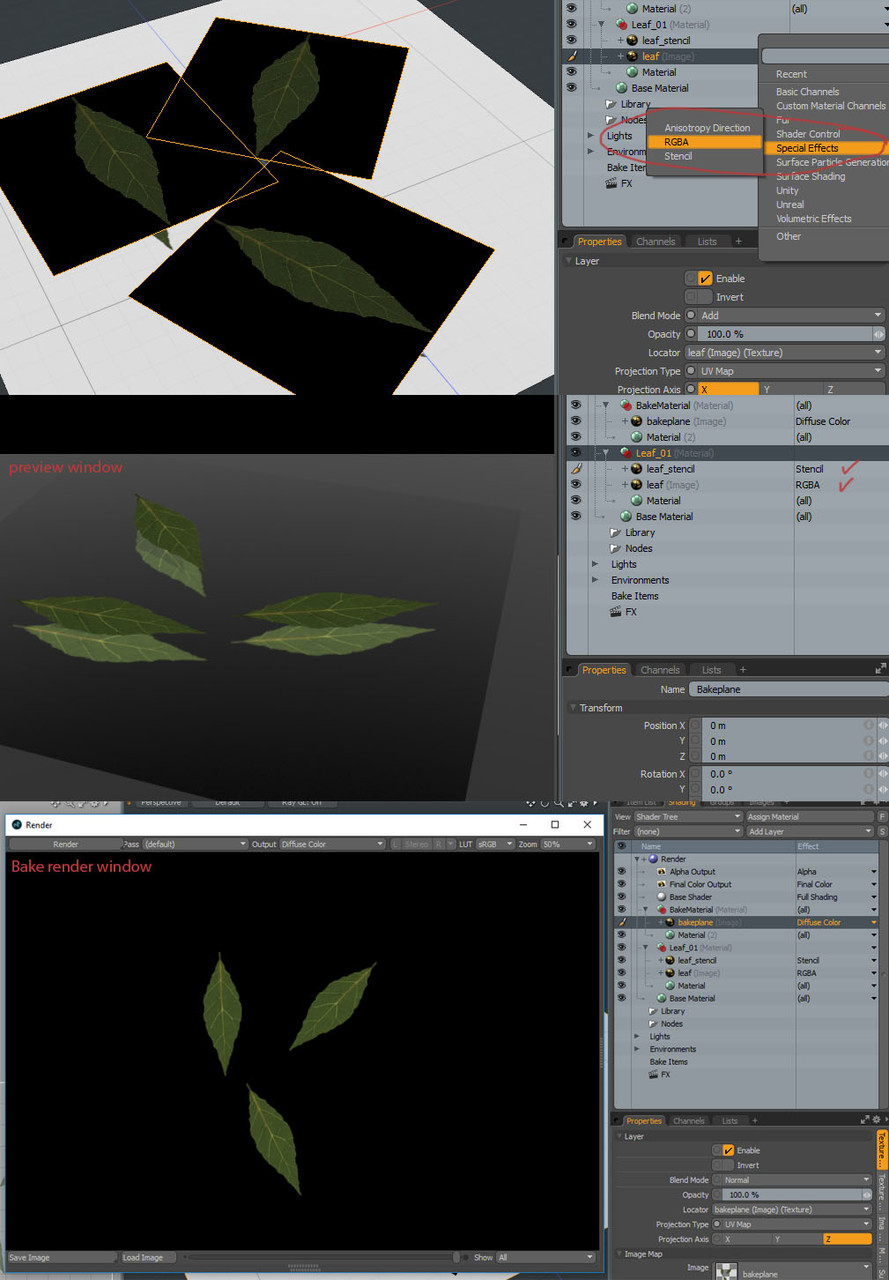Click the Base Shader sphere icon
889x1280 pixels.
661,897
